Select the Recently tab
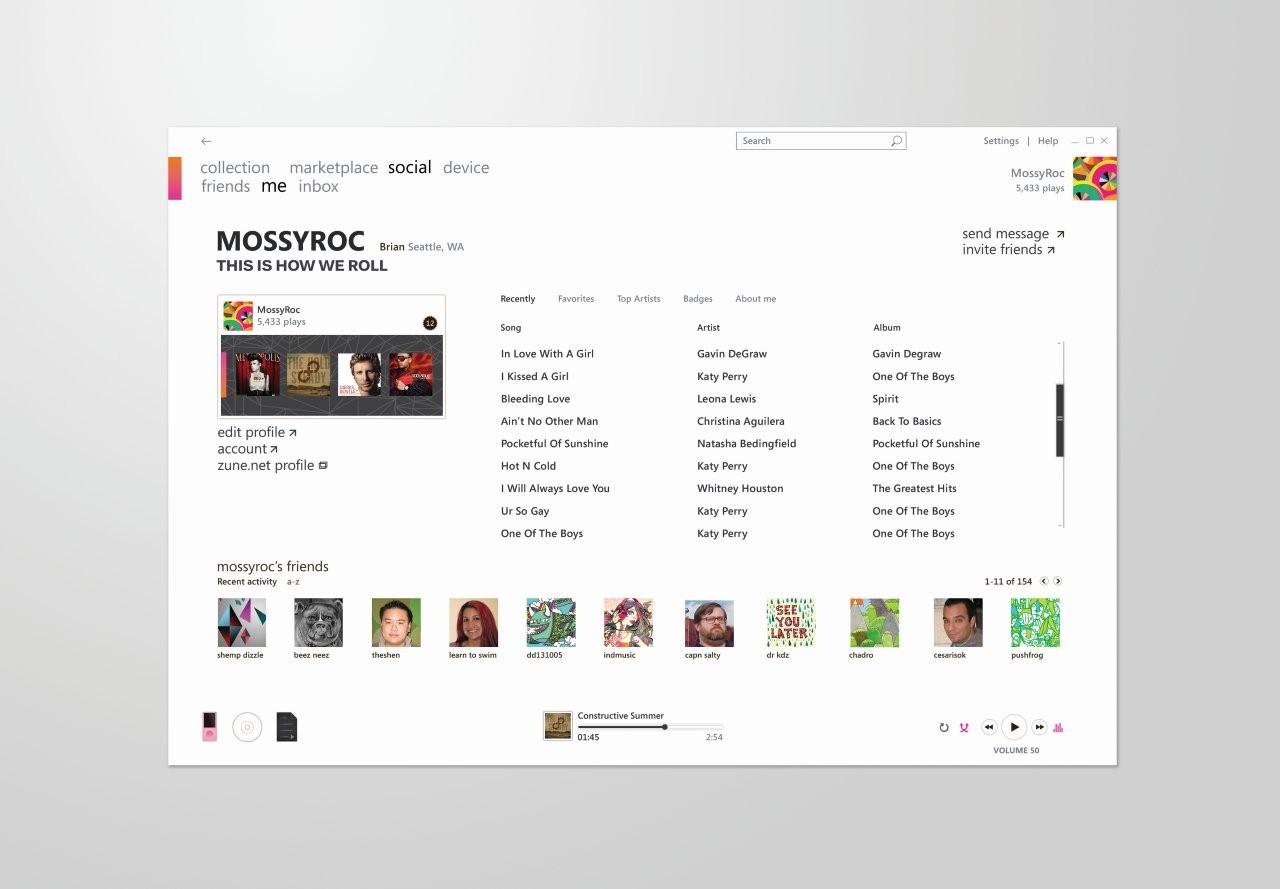Screen dimensions: 1280x889 pyautogui.click(x=518, y=299)
